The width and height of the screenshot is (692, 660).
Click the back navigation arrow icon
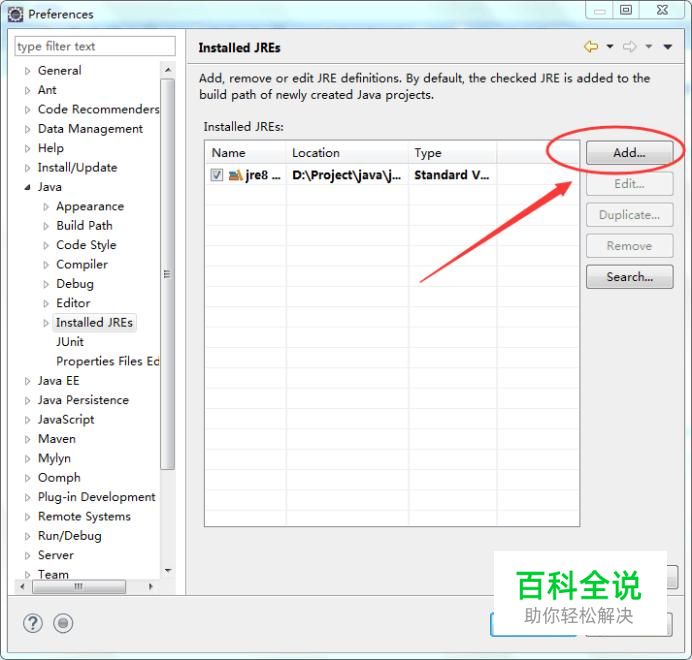tap(591, 46)
